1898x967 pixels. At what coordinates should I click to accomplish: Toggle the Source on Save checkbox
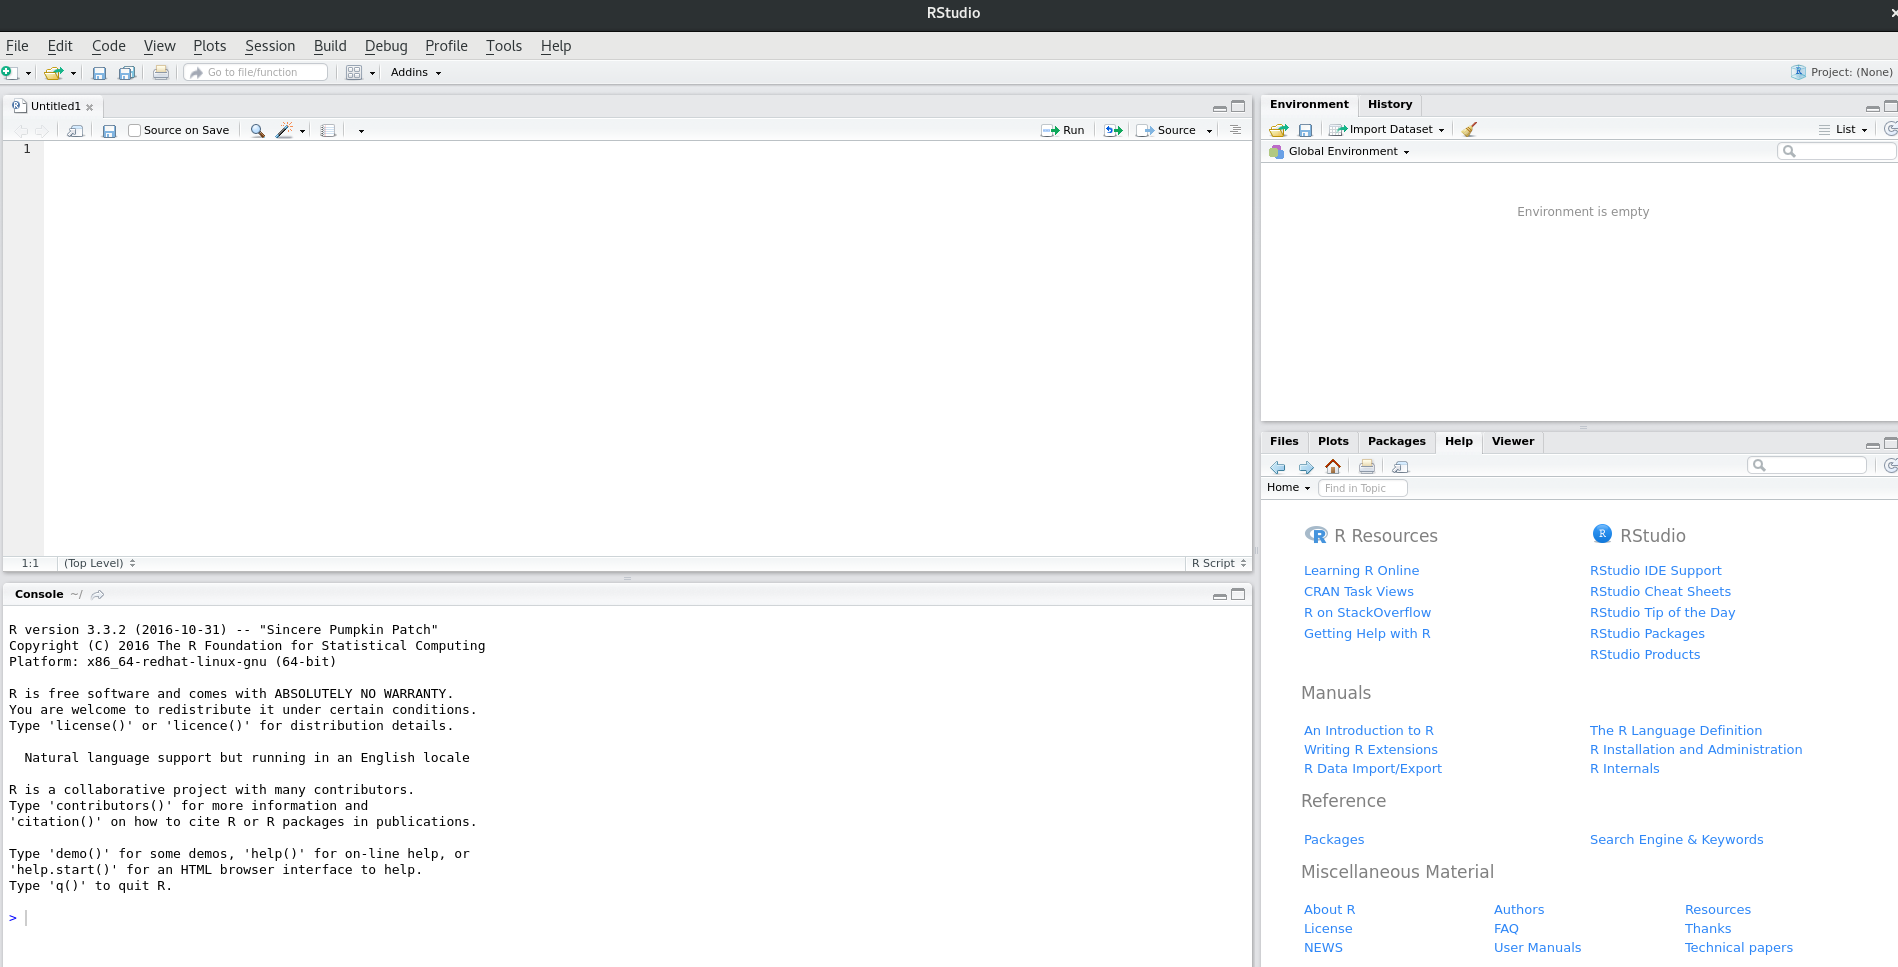[x=134, y=131]
